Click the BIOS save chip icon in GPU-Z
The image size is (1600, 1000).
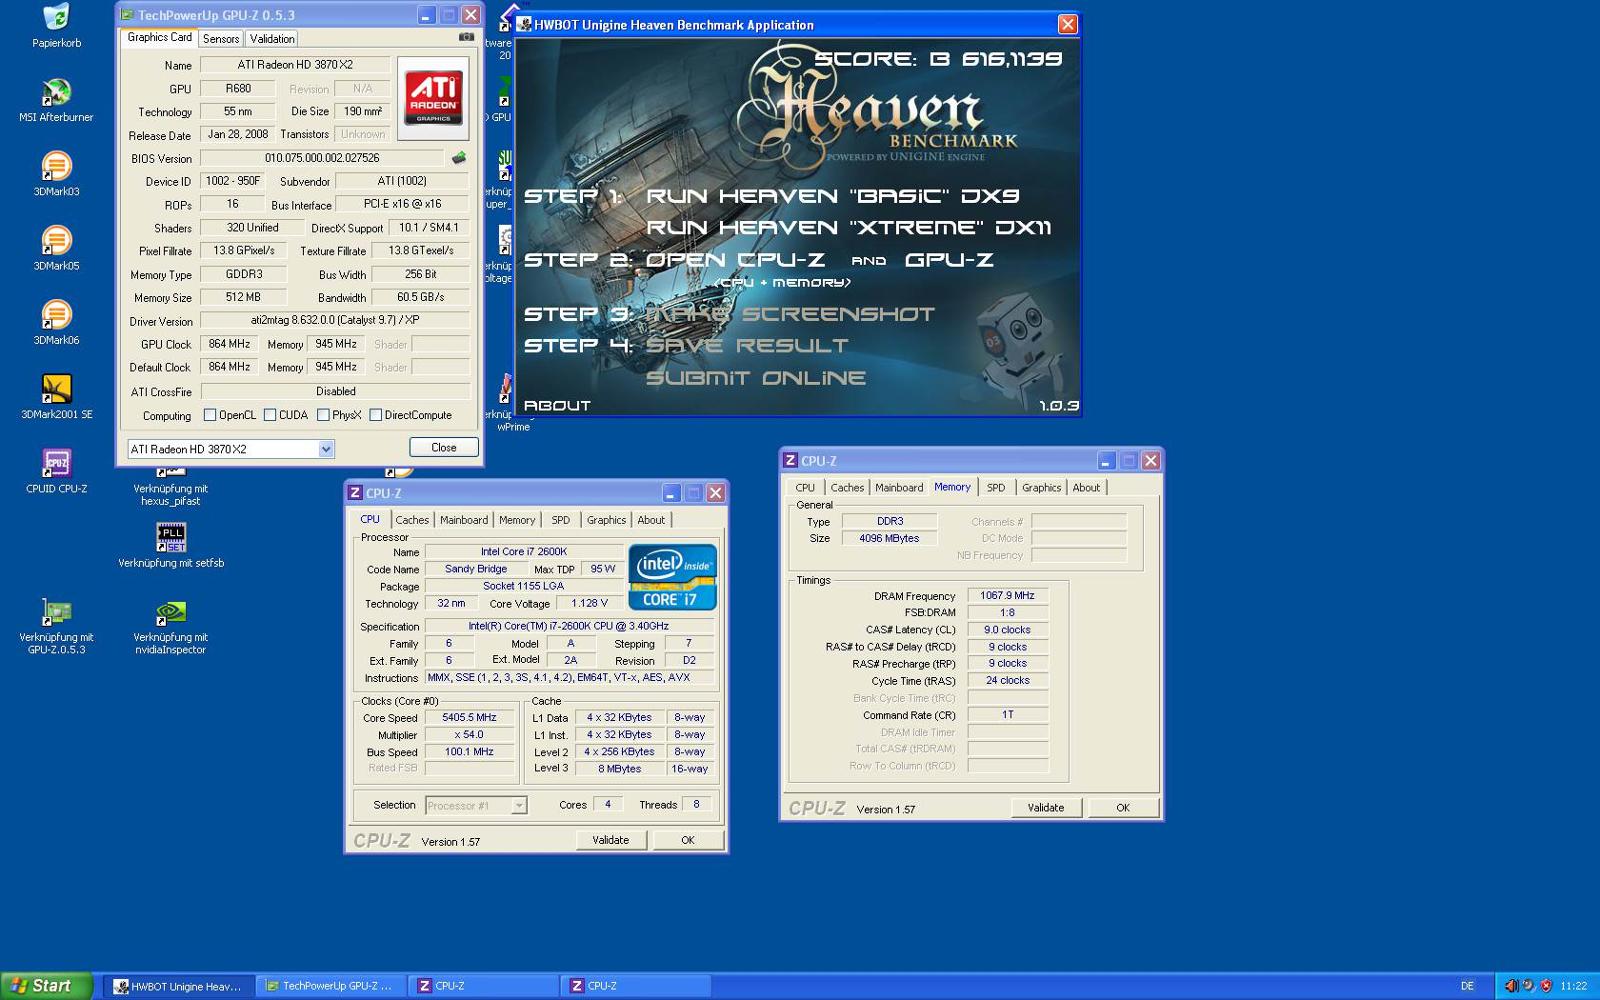[x=459, y=157]
